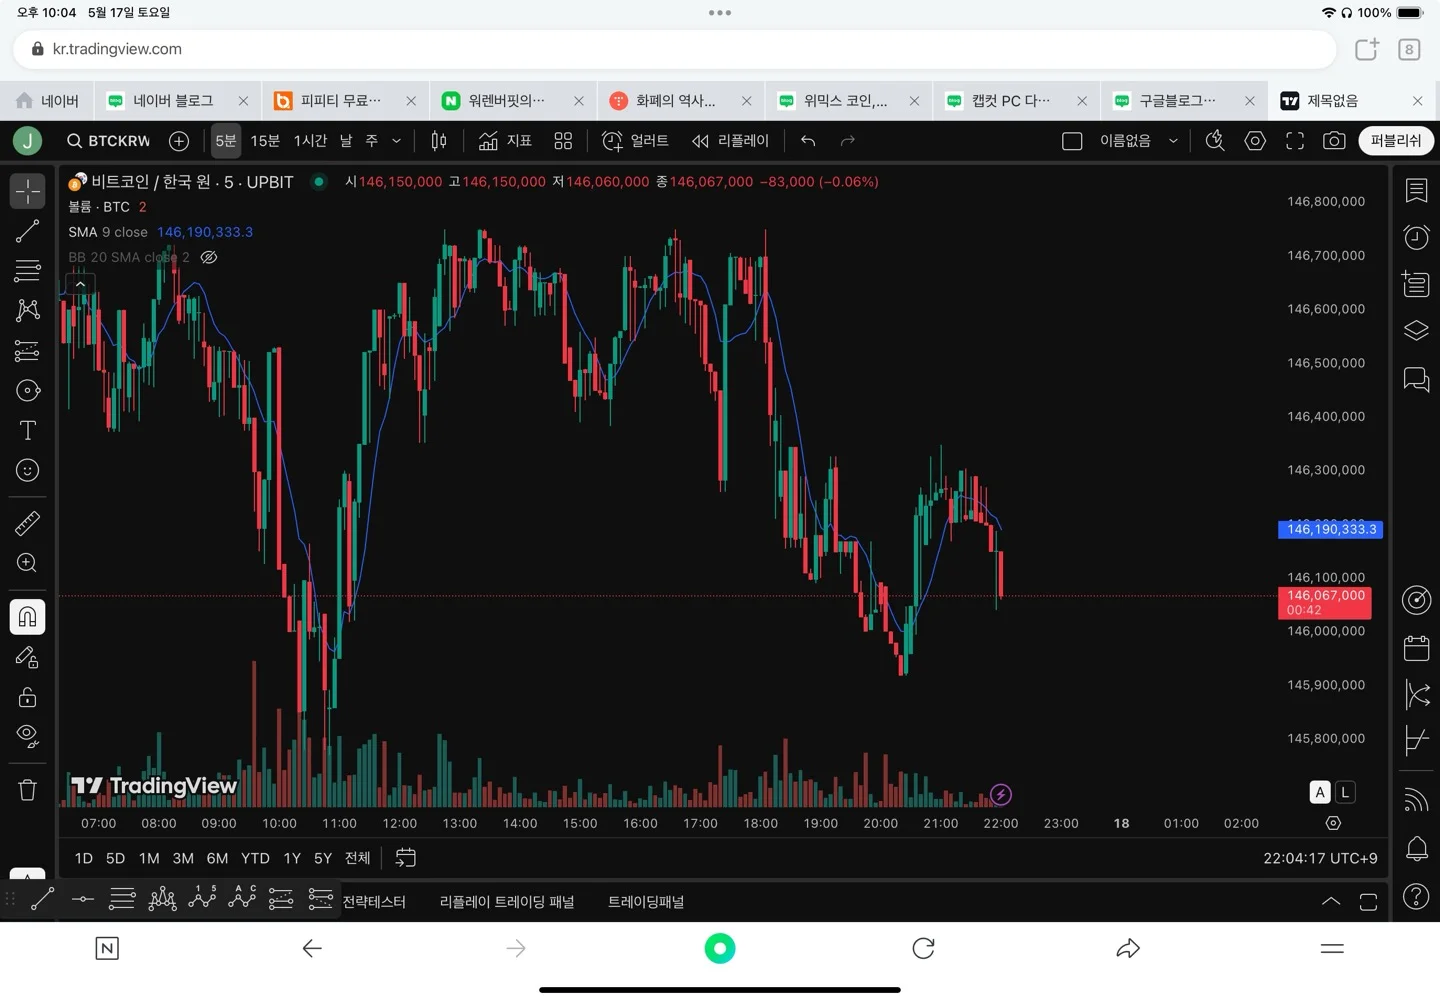Toggle auto scale 'A' button
This screenshot has height=1001, width=1440.
click(1320, 792)
